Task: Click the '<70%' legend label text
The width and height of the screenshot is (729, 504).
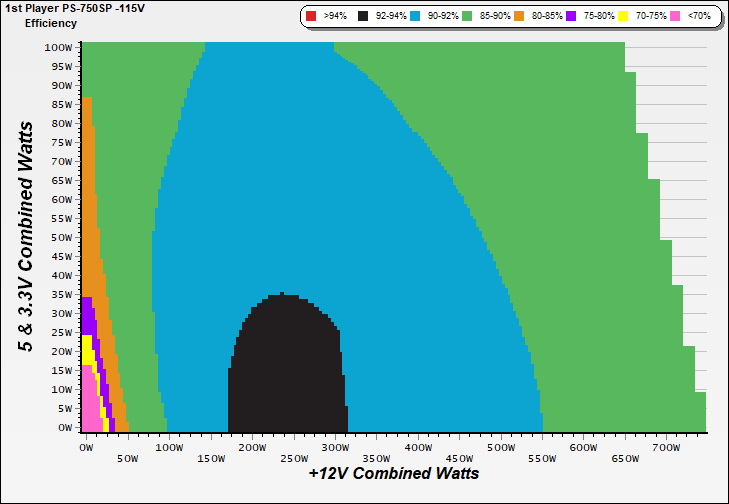Action: (x=697, y=17)
